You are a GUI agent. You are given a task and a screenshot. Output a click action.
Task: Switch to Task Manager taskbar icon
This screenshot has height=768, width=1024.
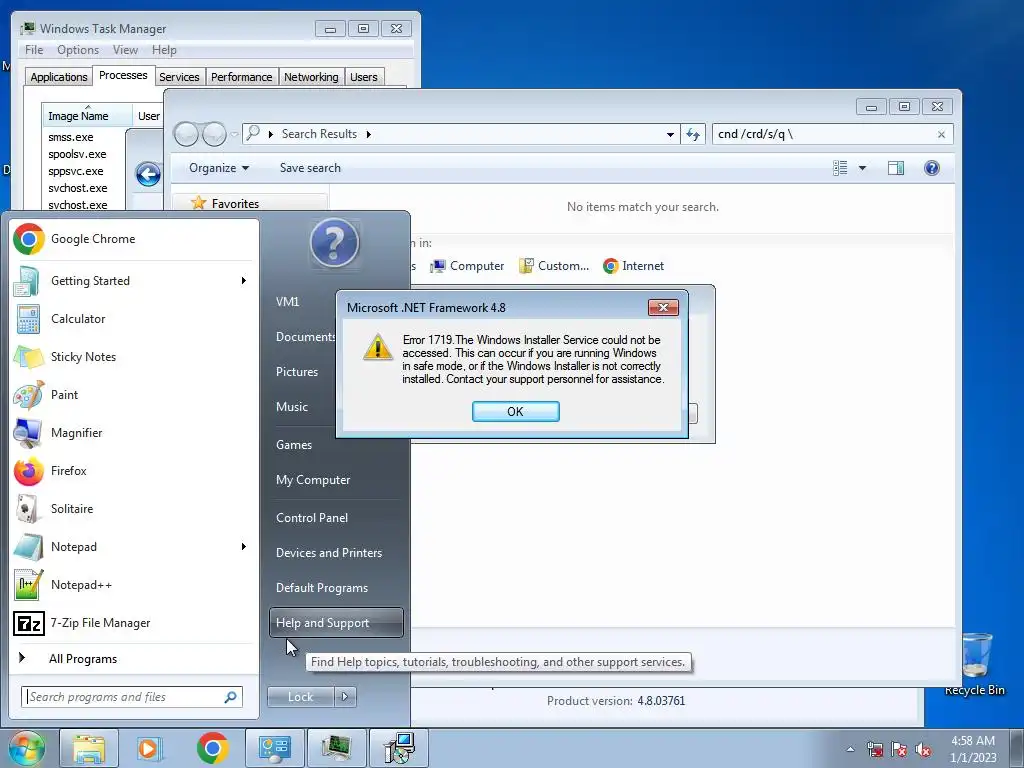[336, 748]
